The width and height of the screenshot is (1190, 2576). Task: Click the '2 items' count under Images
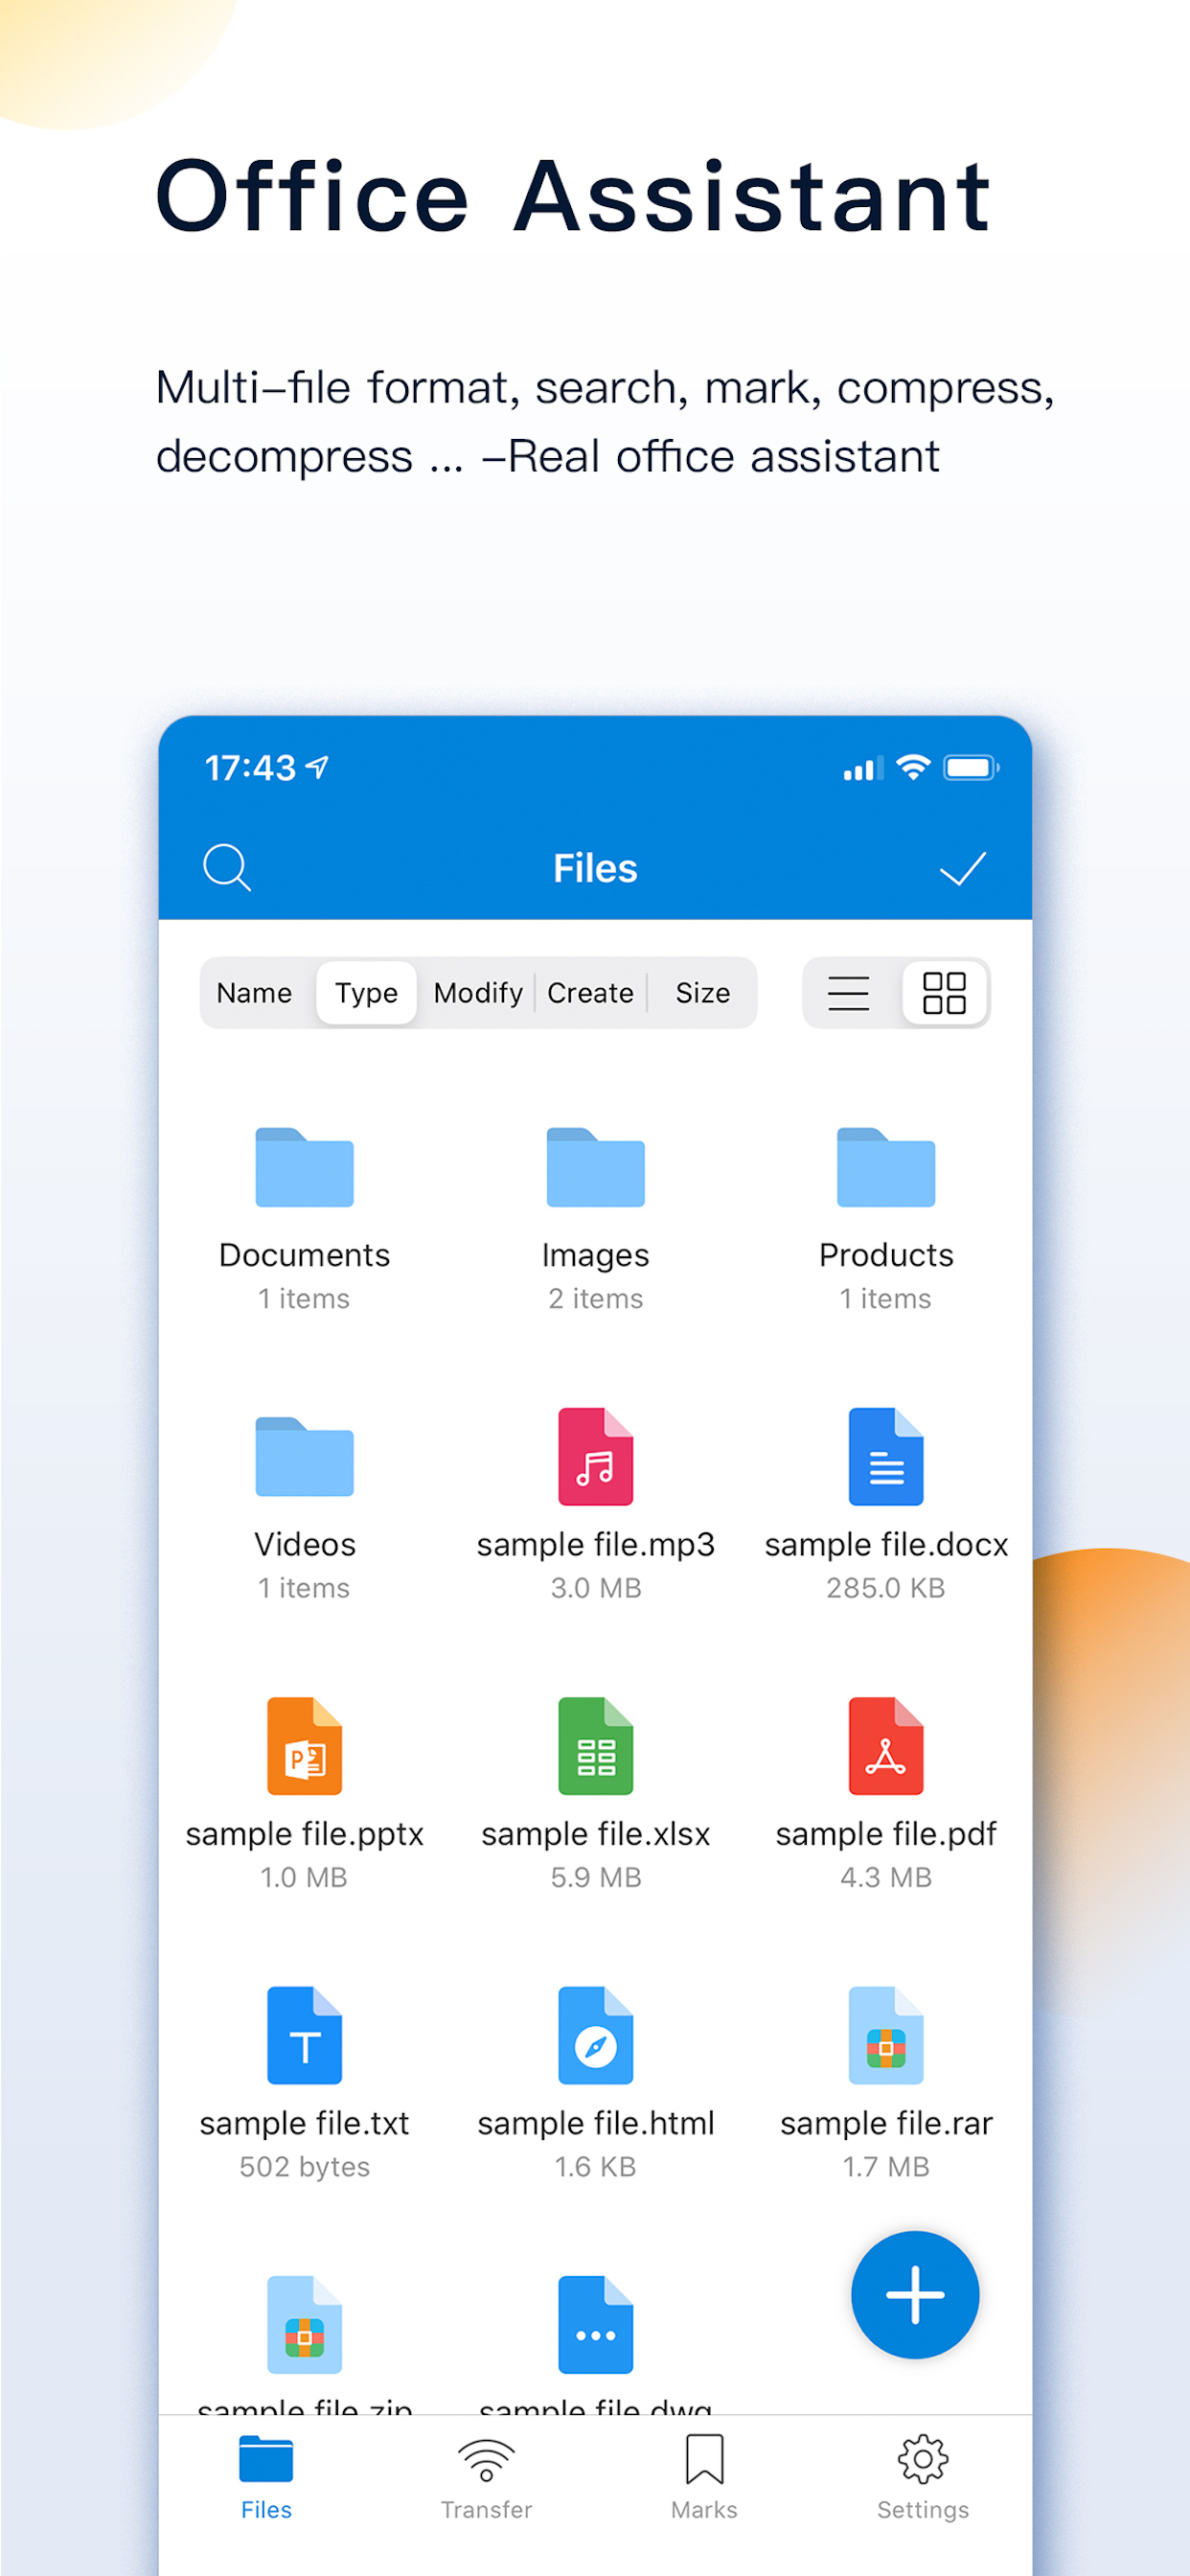595,1298
